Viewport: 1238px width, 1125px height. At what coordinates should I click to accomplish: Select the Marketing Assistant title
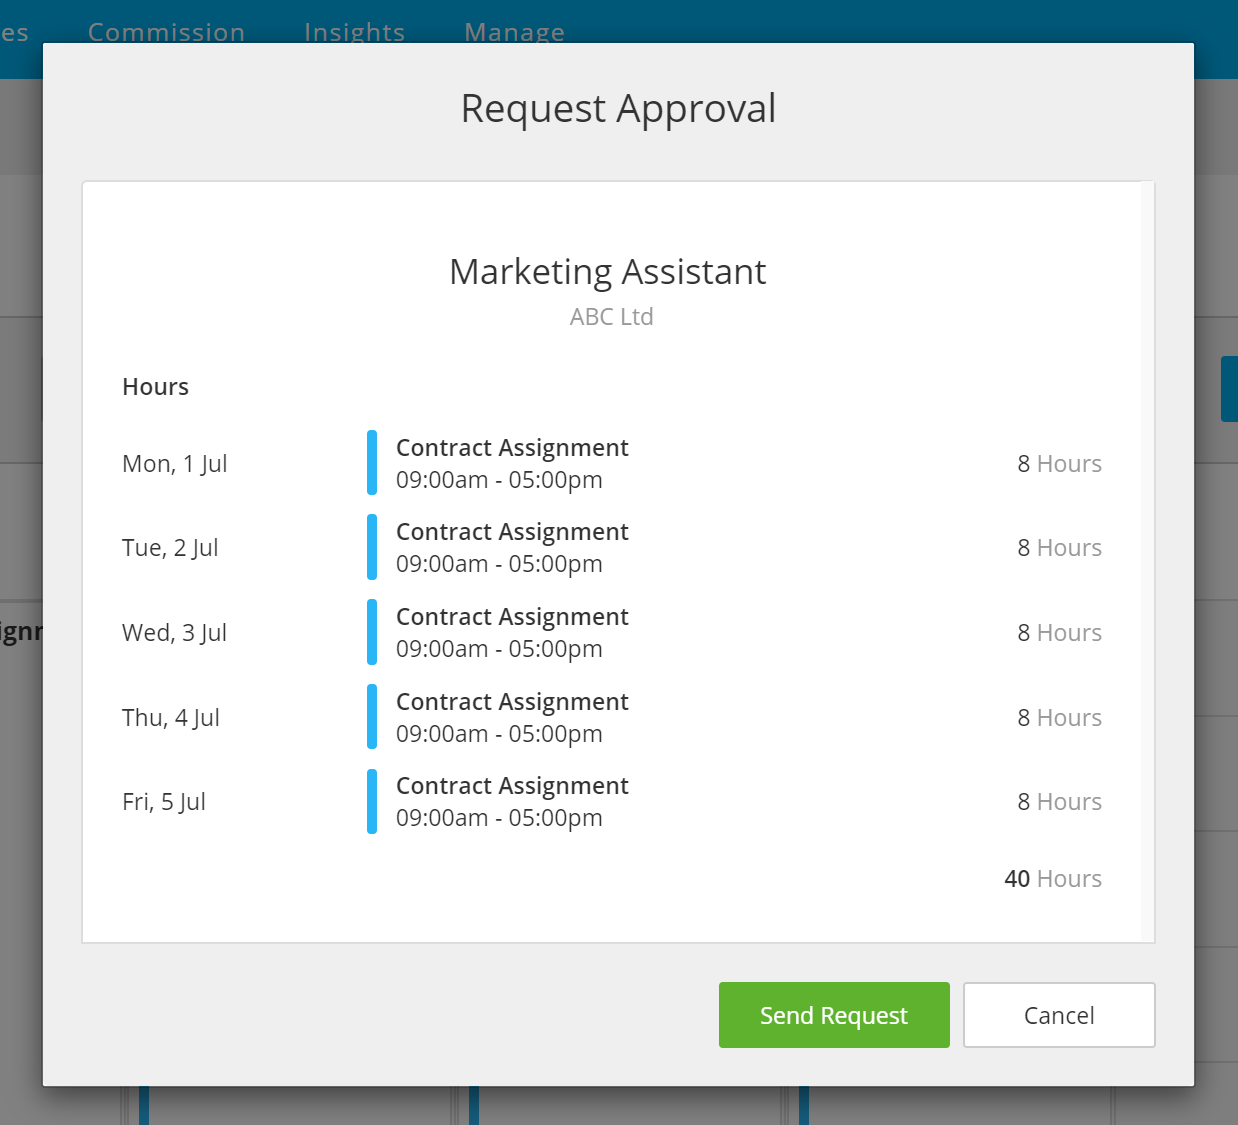pyautogui.click(x=608, y=272)
